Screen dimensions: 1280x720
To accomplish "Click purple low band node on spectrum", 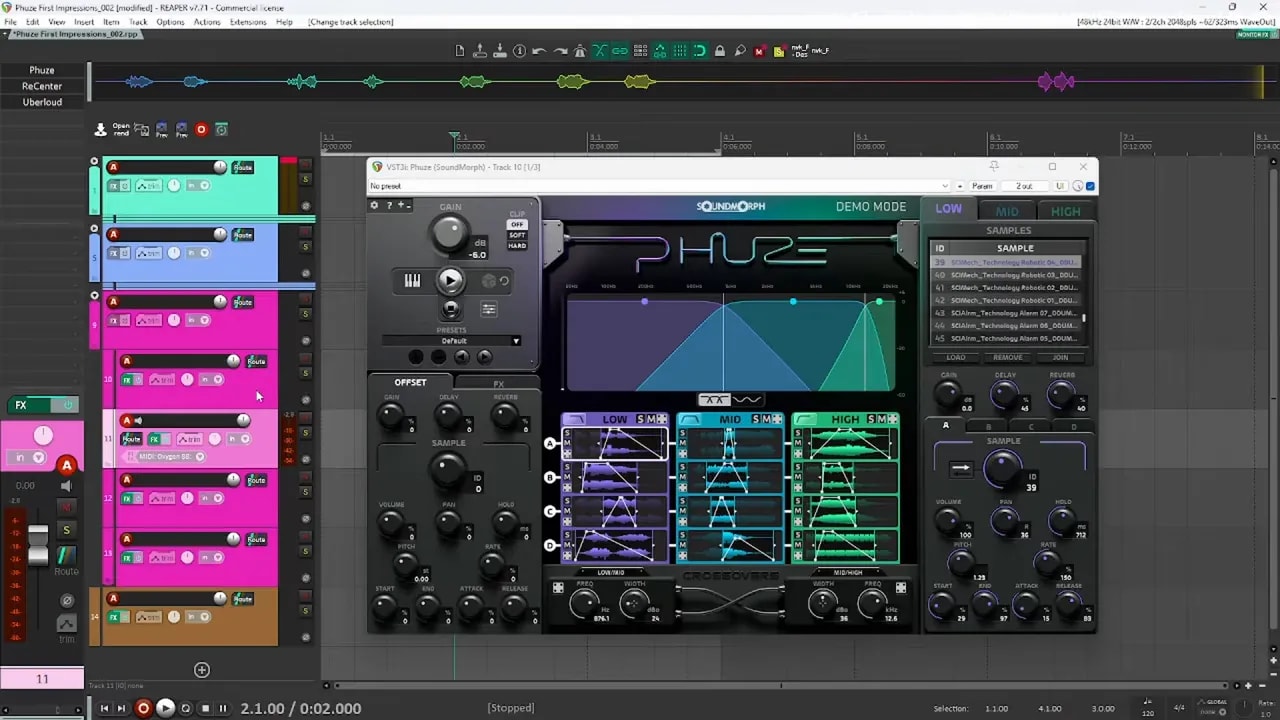I will point(644,301).
